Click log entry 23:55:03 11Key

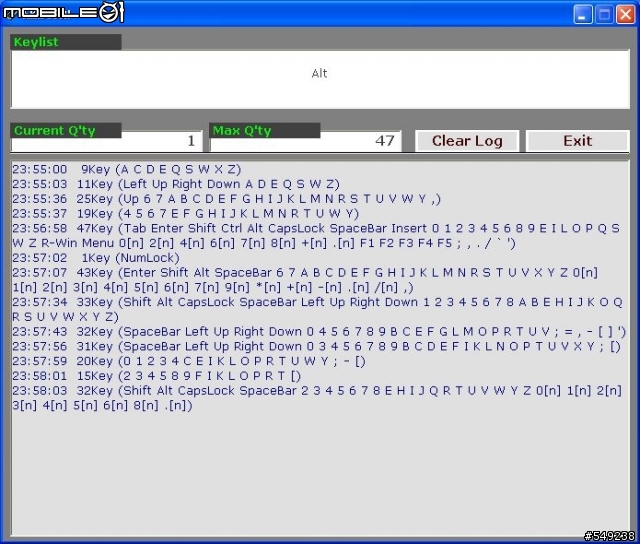coord(176,184)
